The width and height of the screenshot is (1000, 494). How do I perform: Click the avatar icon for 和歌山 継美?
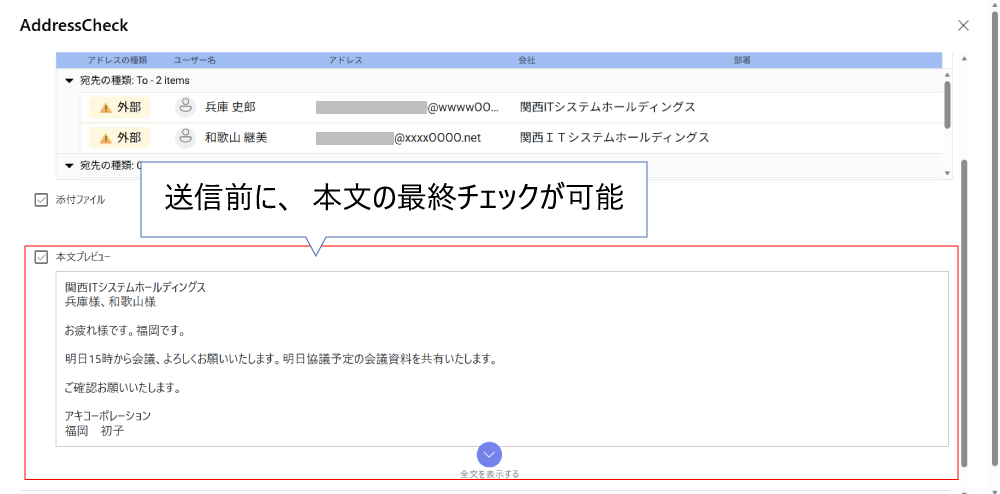click(184, 137)
